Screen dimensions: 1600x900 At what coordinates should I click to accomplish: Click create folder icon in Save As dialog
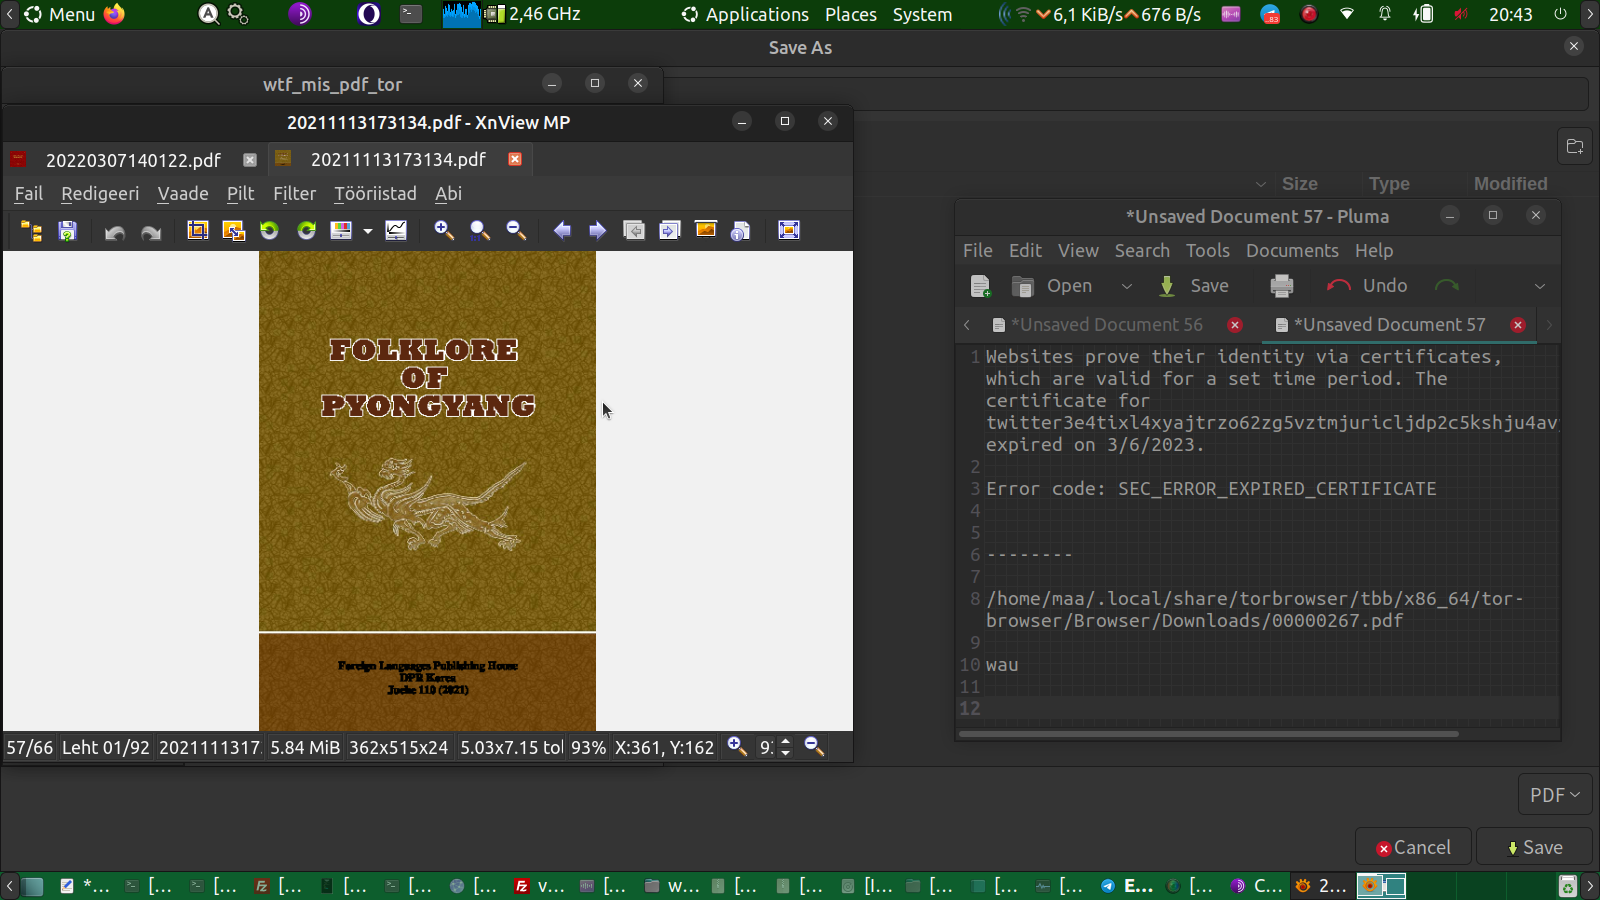(x=1575, y=147)
